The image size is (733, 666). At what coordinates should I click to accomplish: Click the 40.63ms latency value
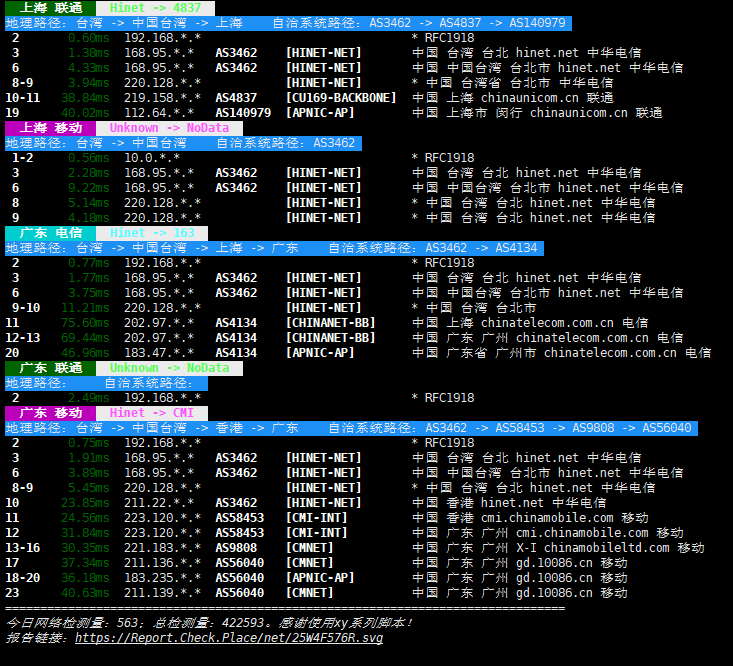[85, 593]
